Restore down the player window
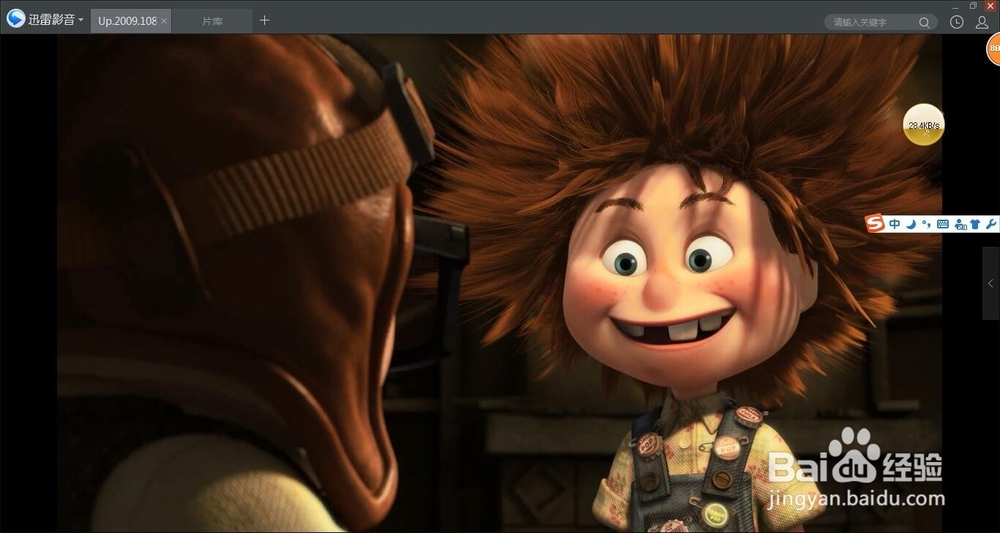Image resolution: width=1000 pixels, height=533 pixels. [973, 5]
